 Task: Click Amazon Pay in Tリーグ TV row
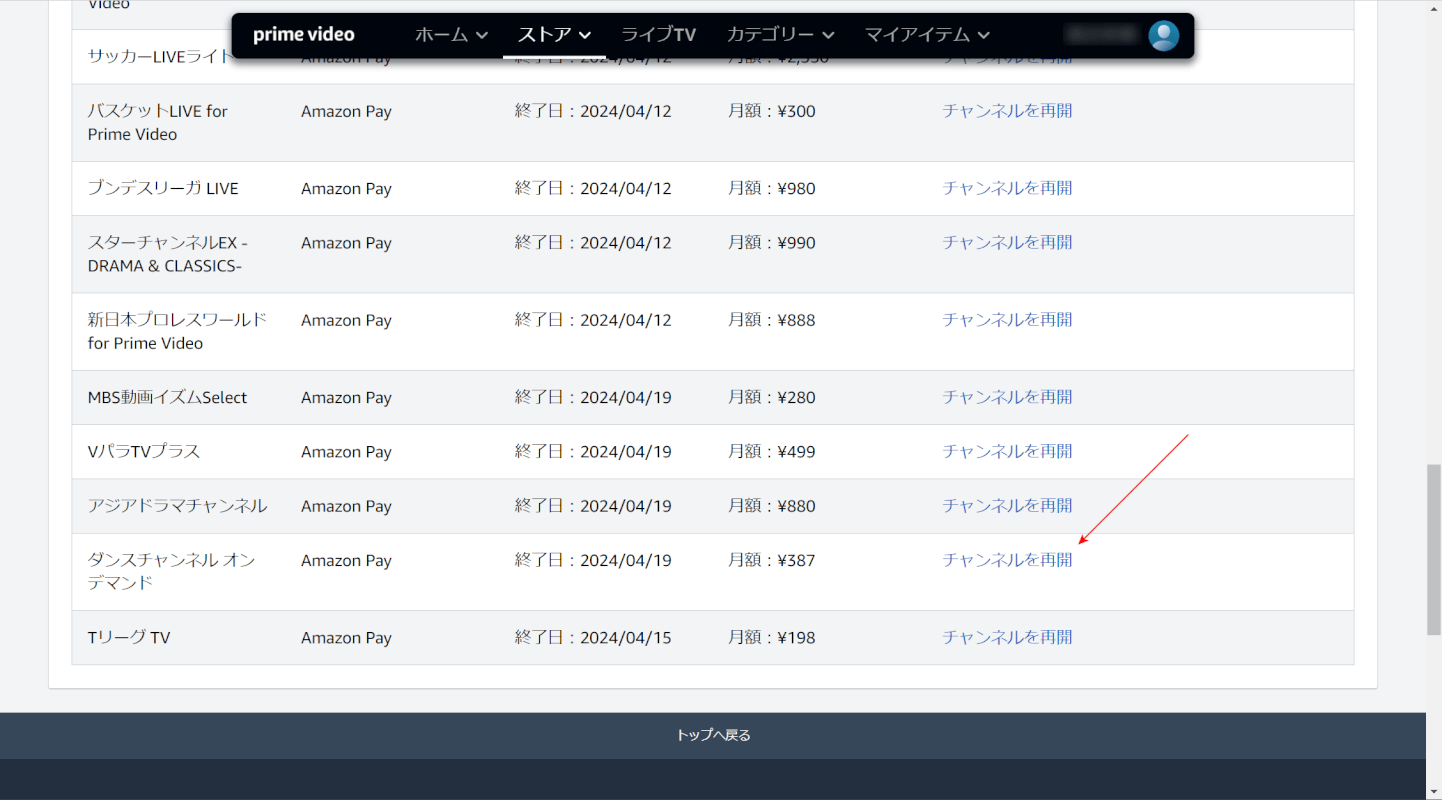(x=346, y=638)
